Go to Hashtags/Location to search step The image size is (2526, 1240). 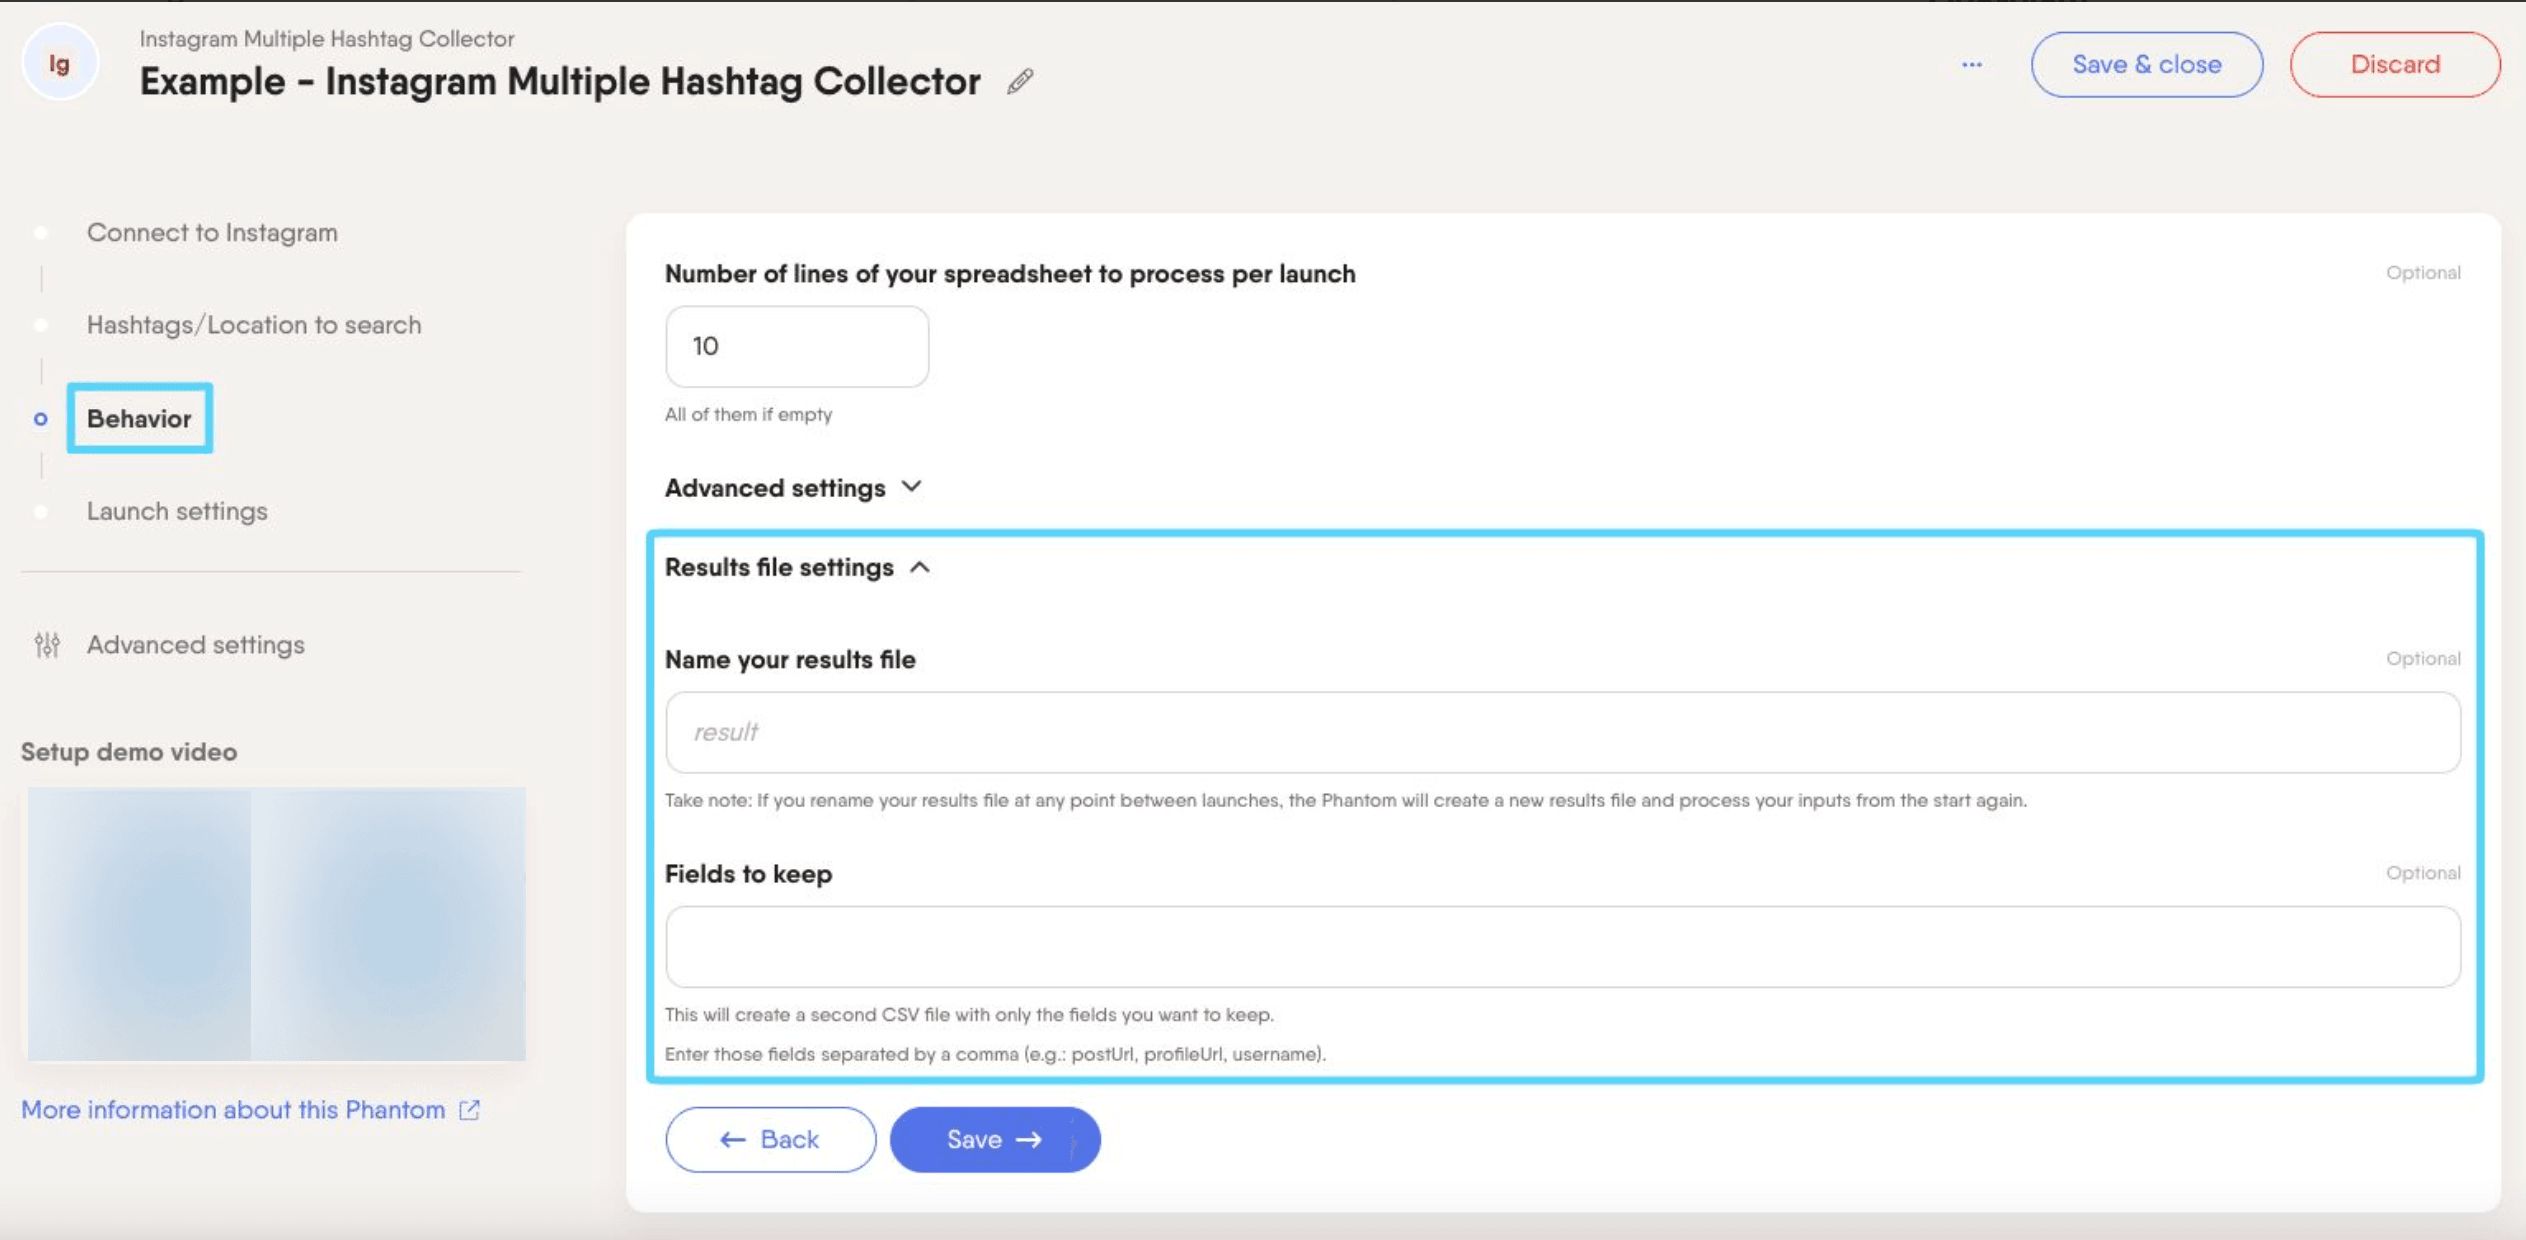(x=254, y=325)
